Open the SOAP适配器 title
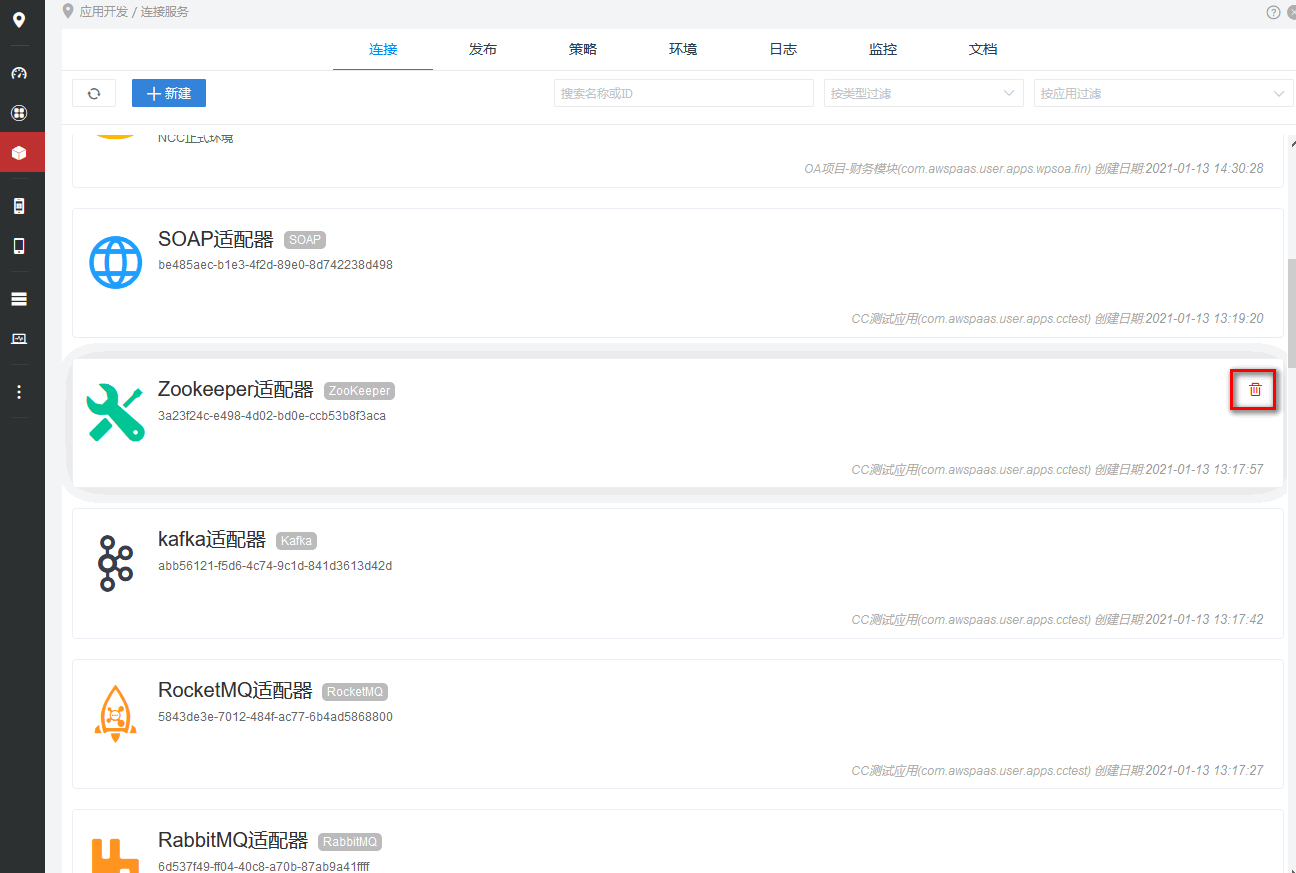This screenshot has width=1296, height=873. point(216,240)
